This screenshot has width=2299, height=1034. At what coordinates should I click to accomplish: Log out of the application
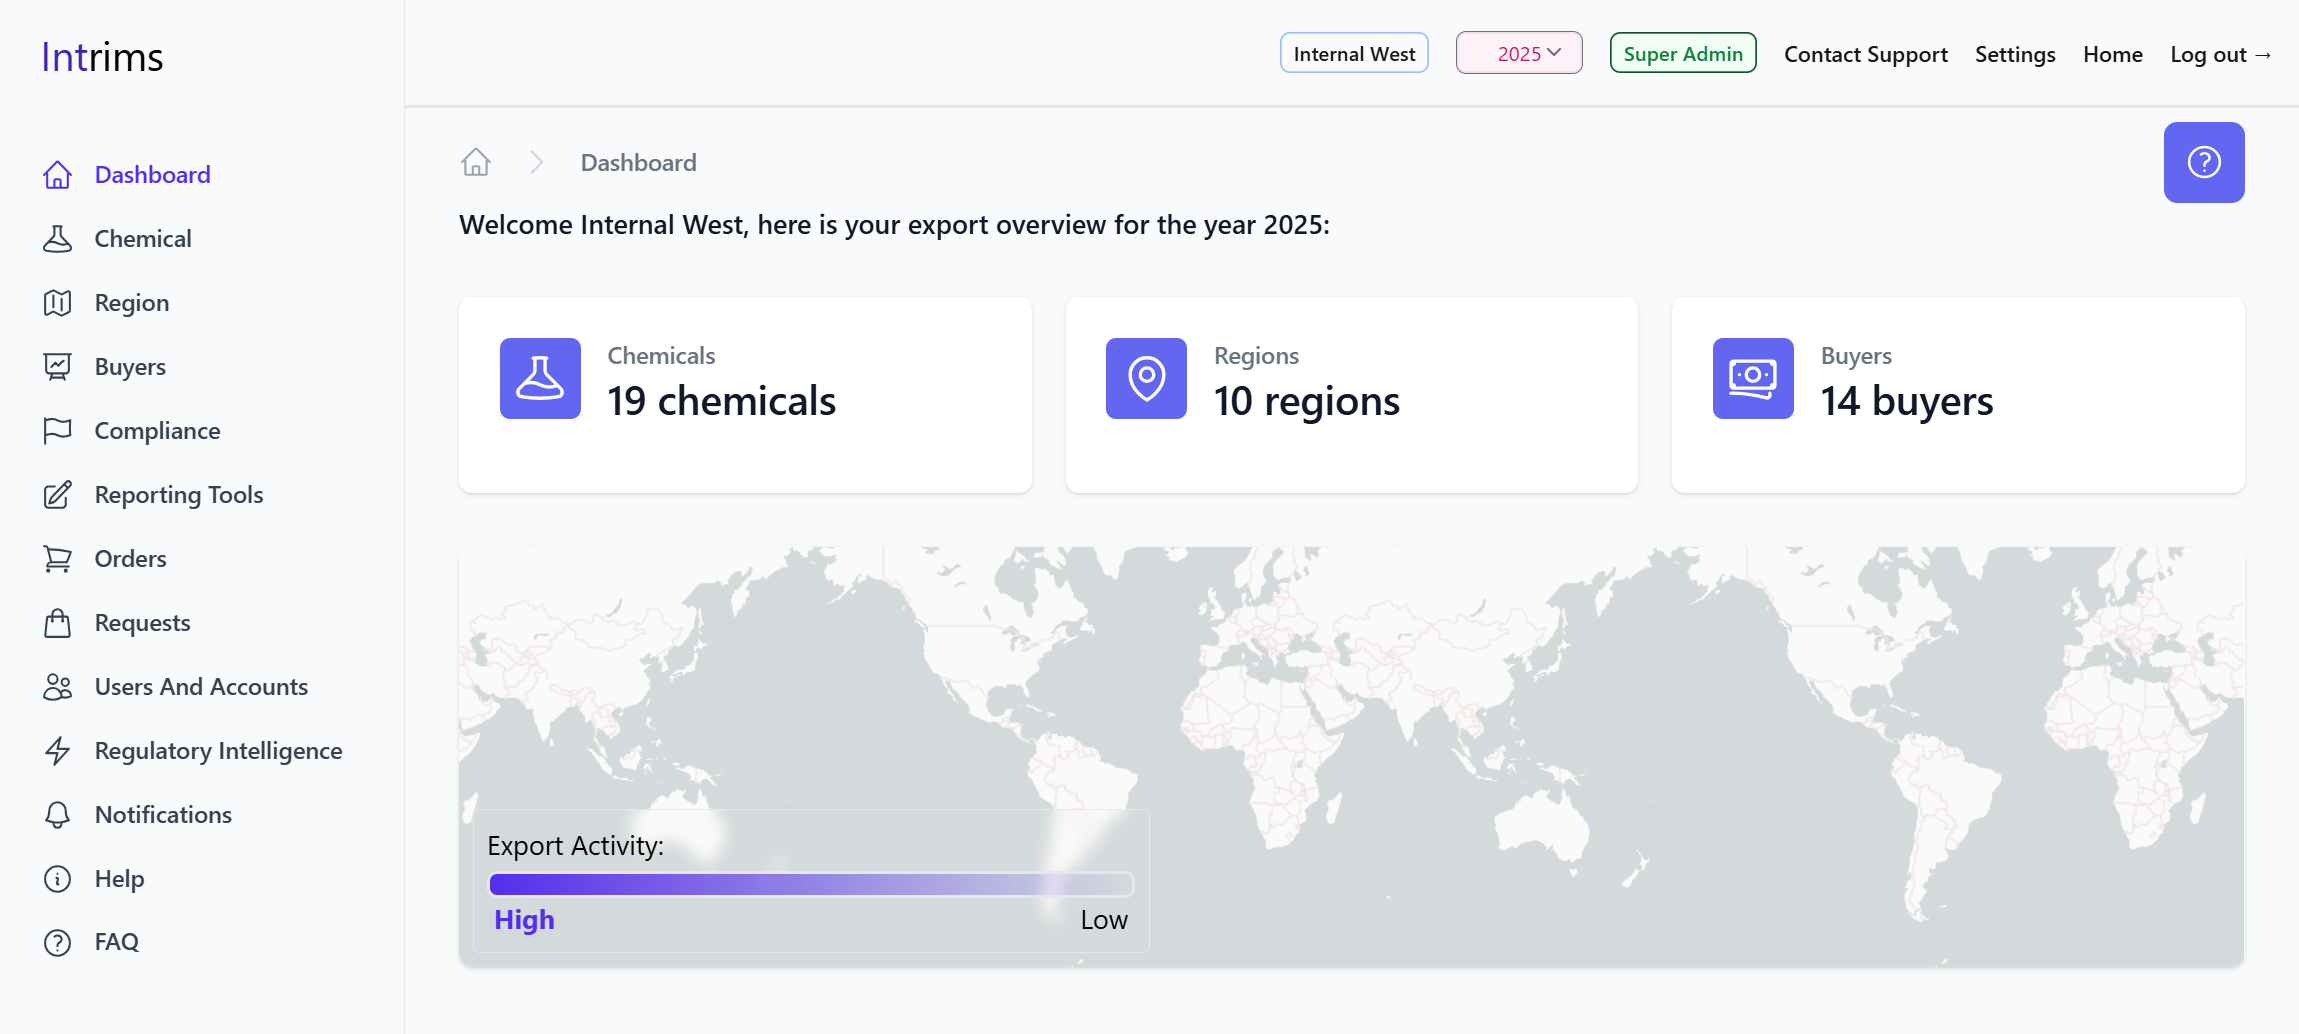pos(2219,54)
